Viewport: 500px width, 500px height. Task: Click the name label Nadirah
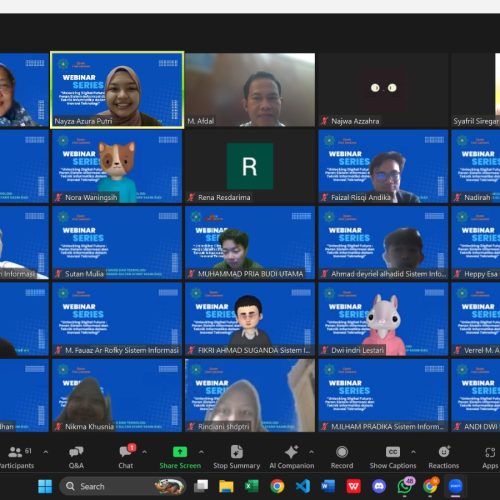(477, 198)
